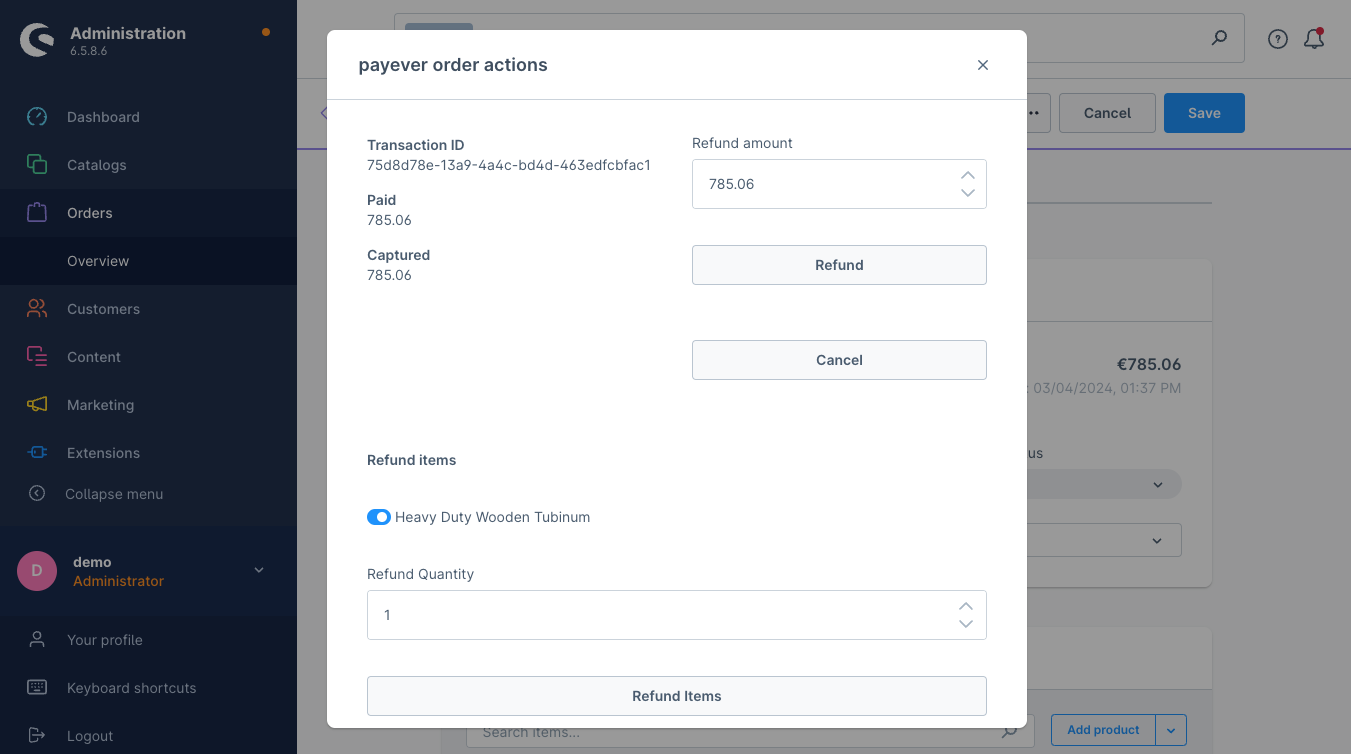This screenshot has width=1351, height=754.
Task: Click the Keyboard shortcuts icon
Action: [37, 688]
